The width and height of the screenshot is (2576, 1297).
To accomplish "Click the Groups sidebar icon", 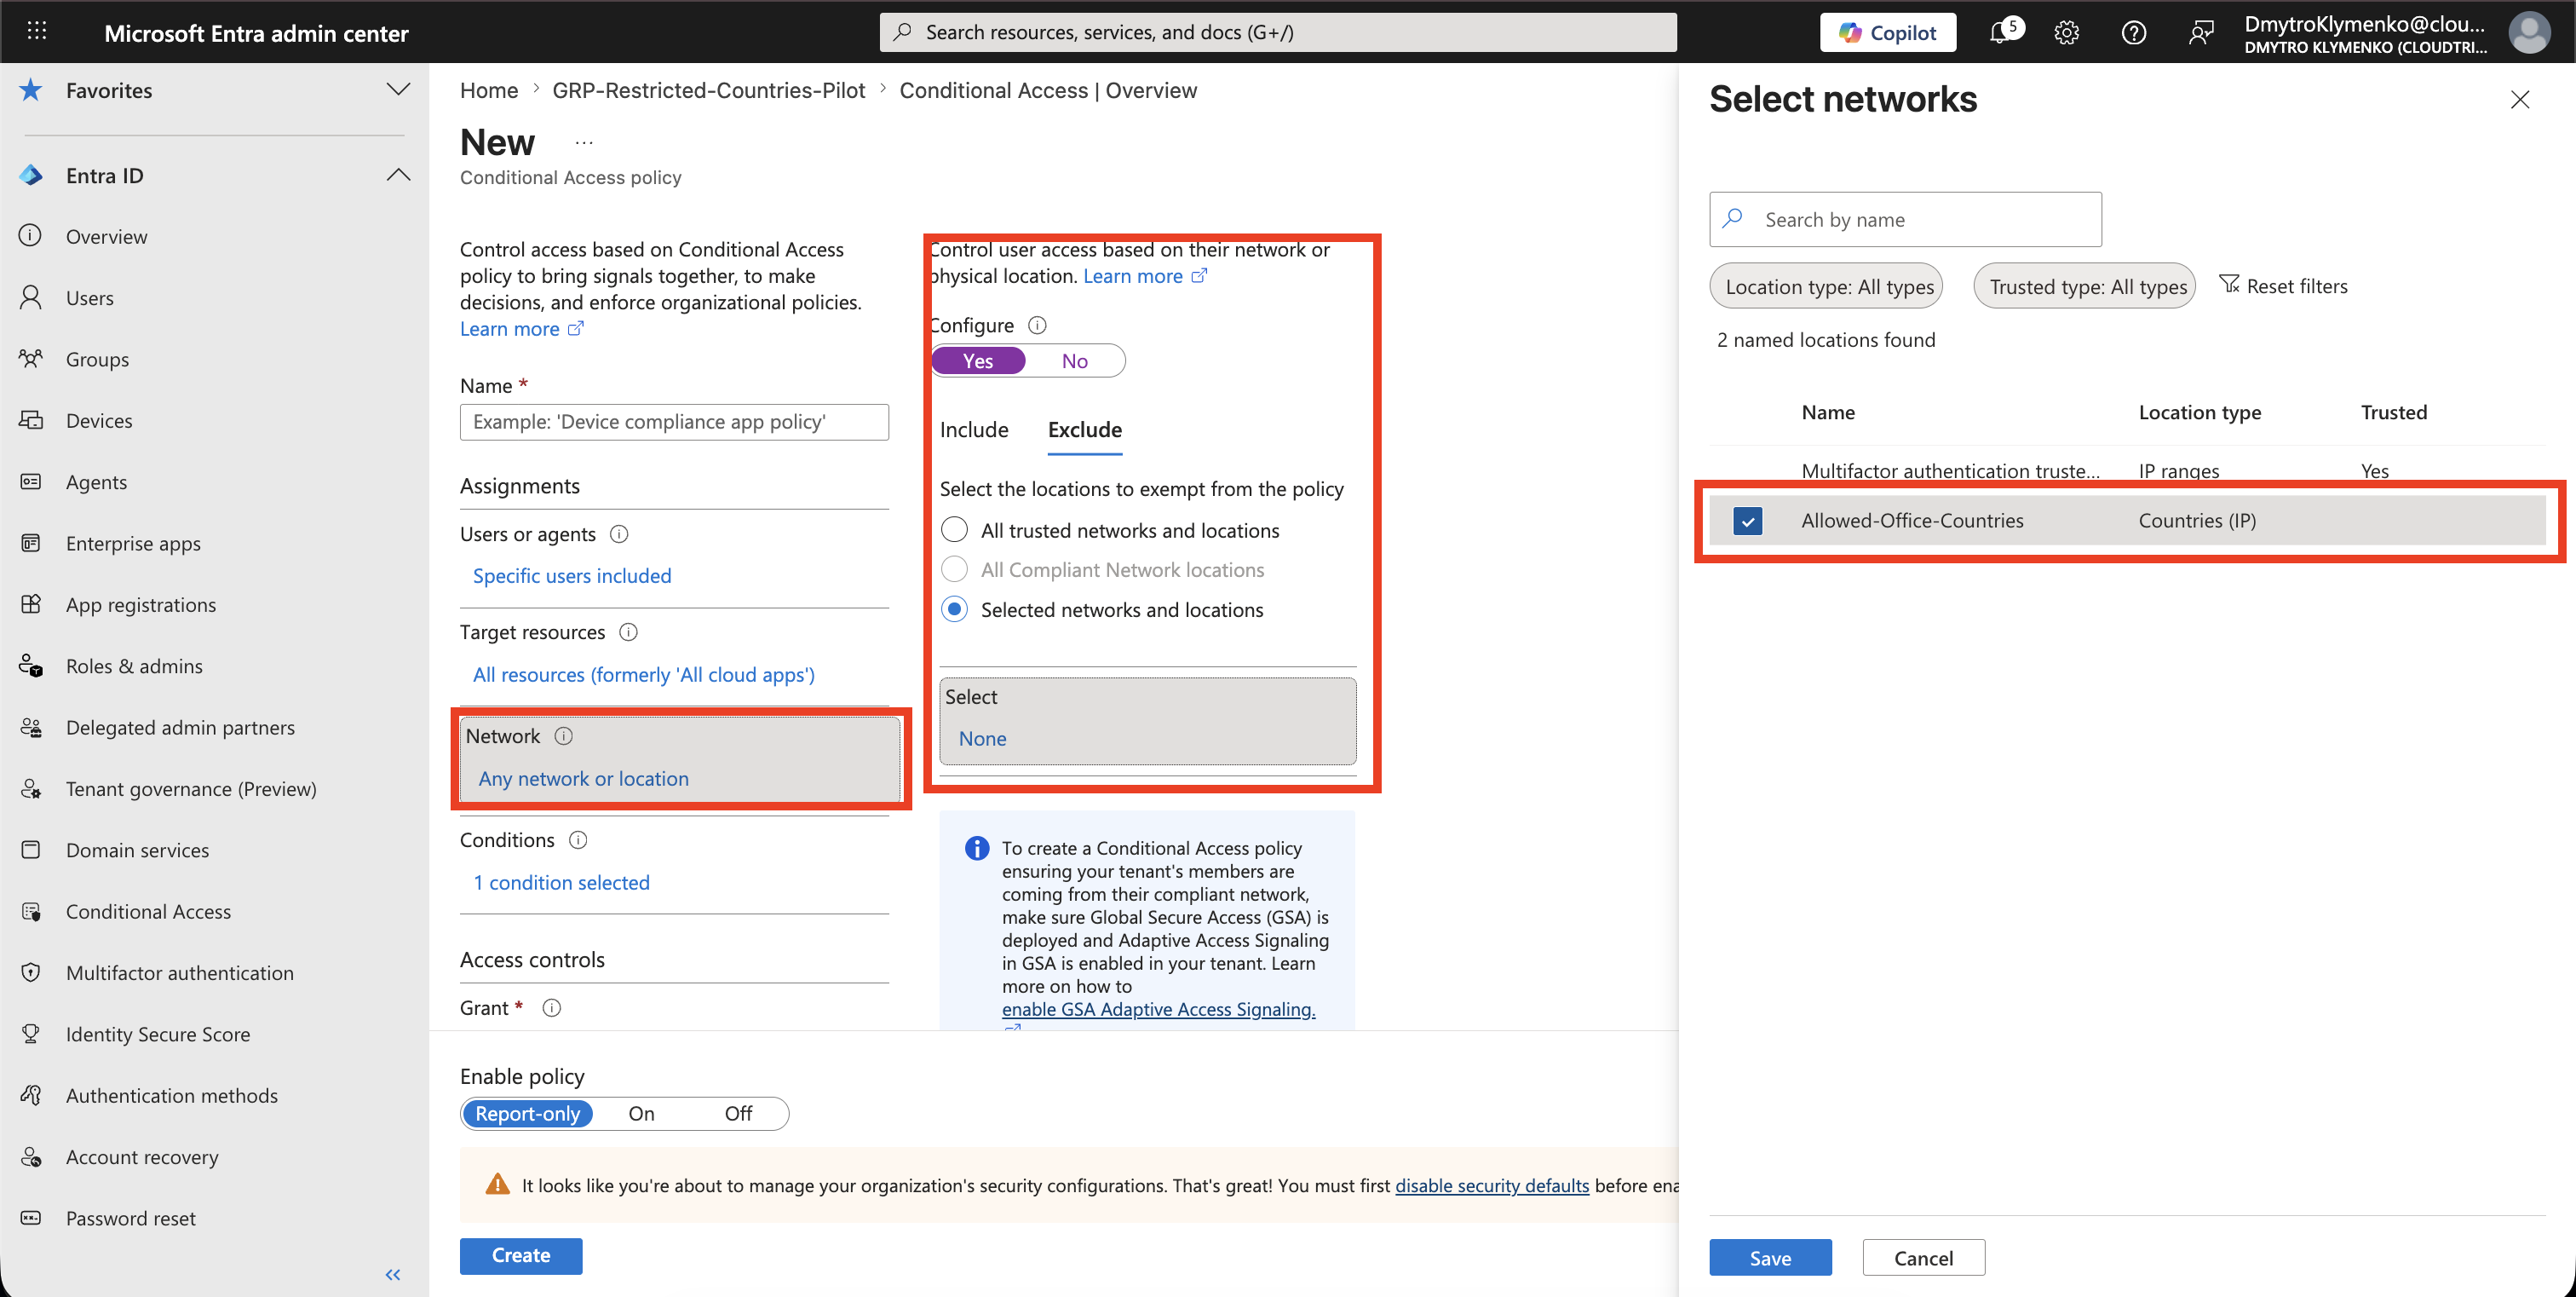I will [x=31, y=358].
